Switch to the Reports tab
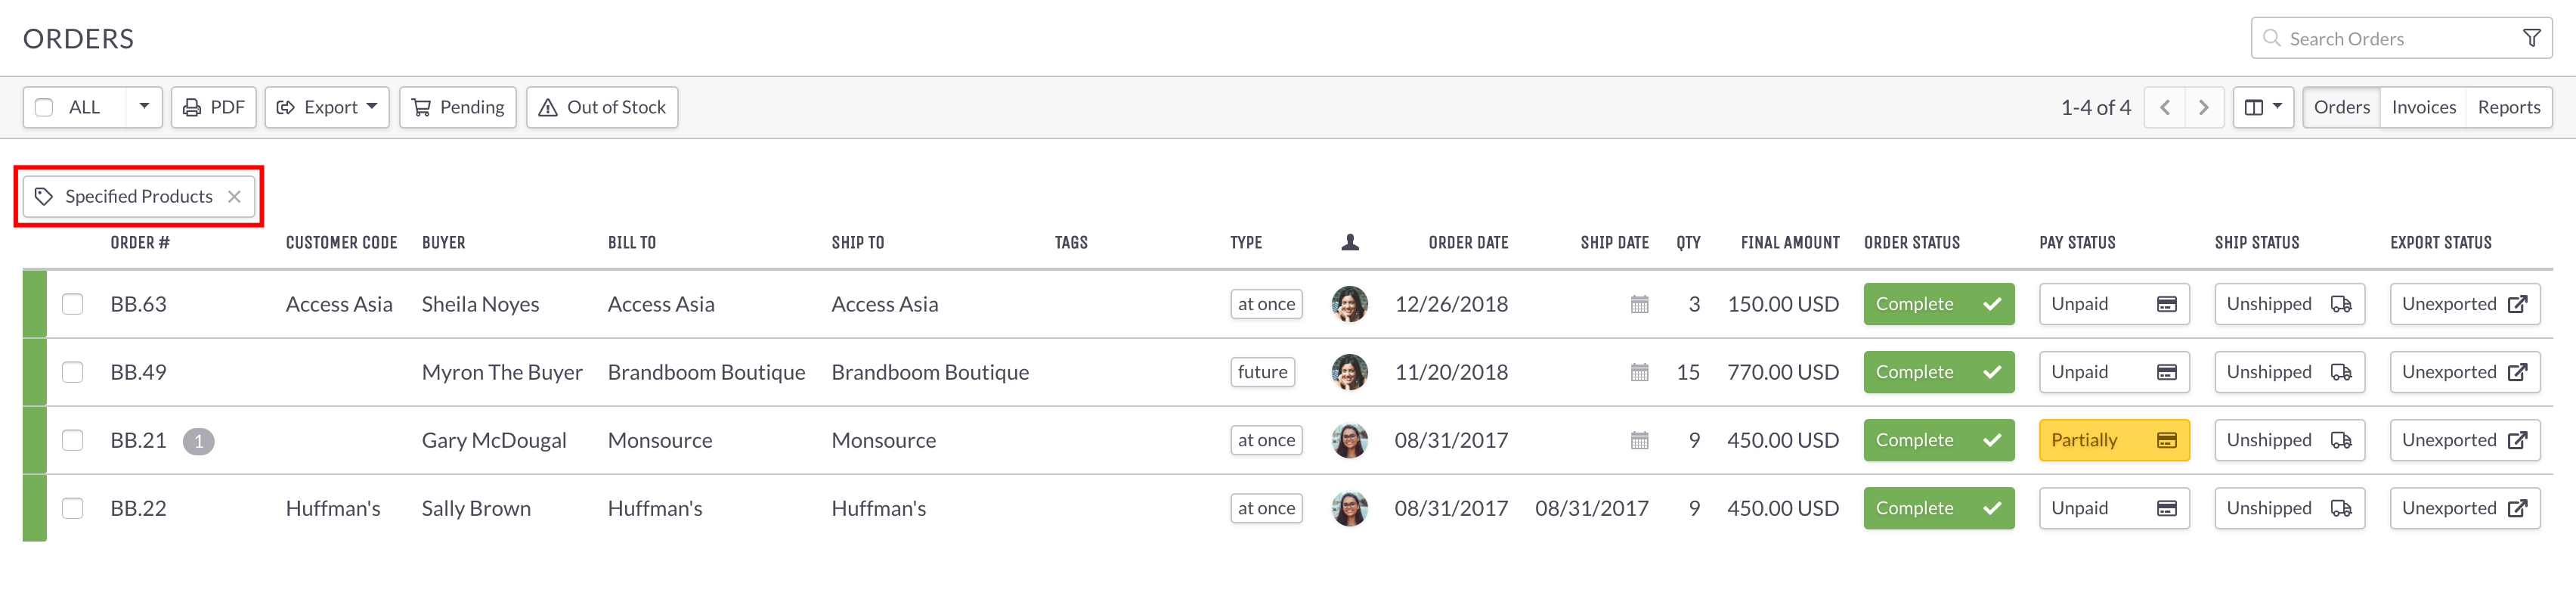Image resolution: width=2576 pixels, height=596 pixels. pyautogui.click(x=2508, y=107)
